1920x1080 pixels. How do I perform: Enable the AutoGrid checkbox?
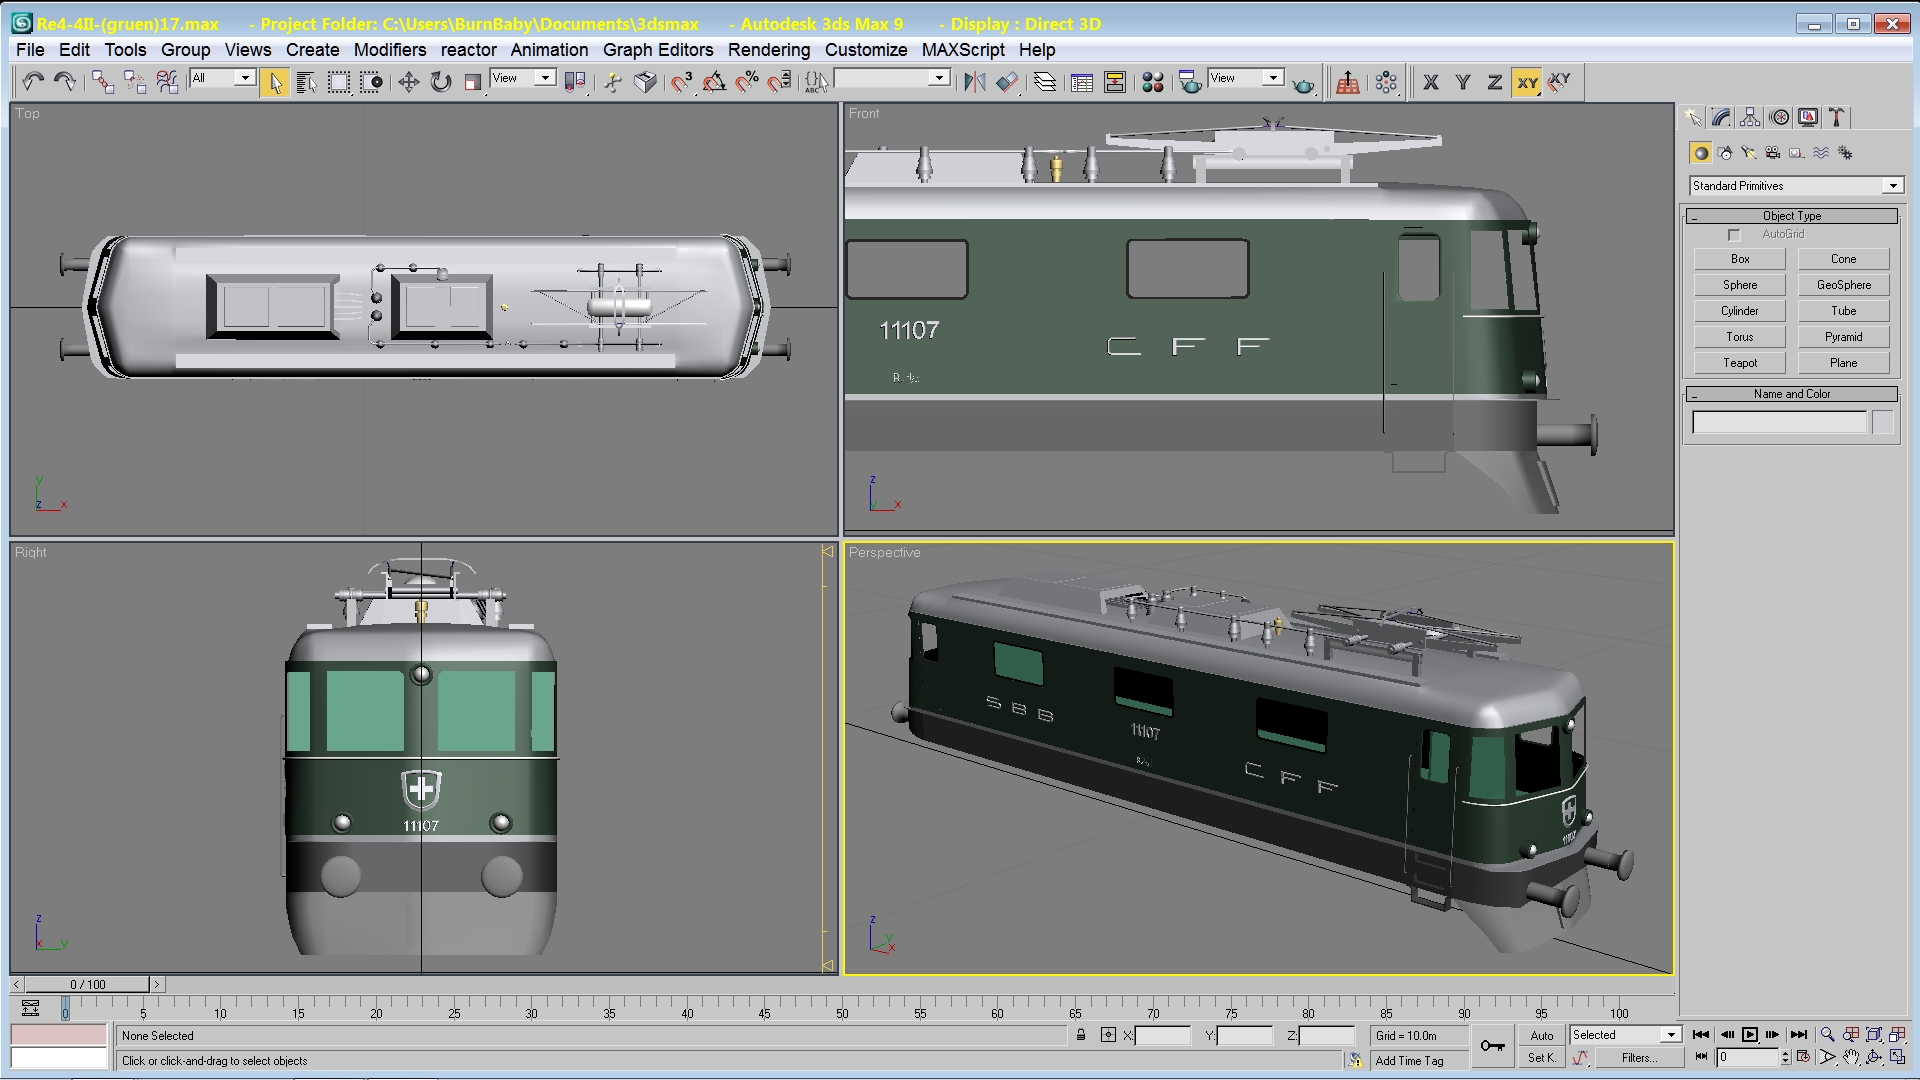click(1734, 235)
